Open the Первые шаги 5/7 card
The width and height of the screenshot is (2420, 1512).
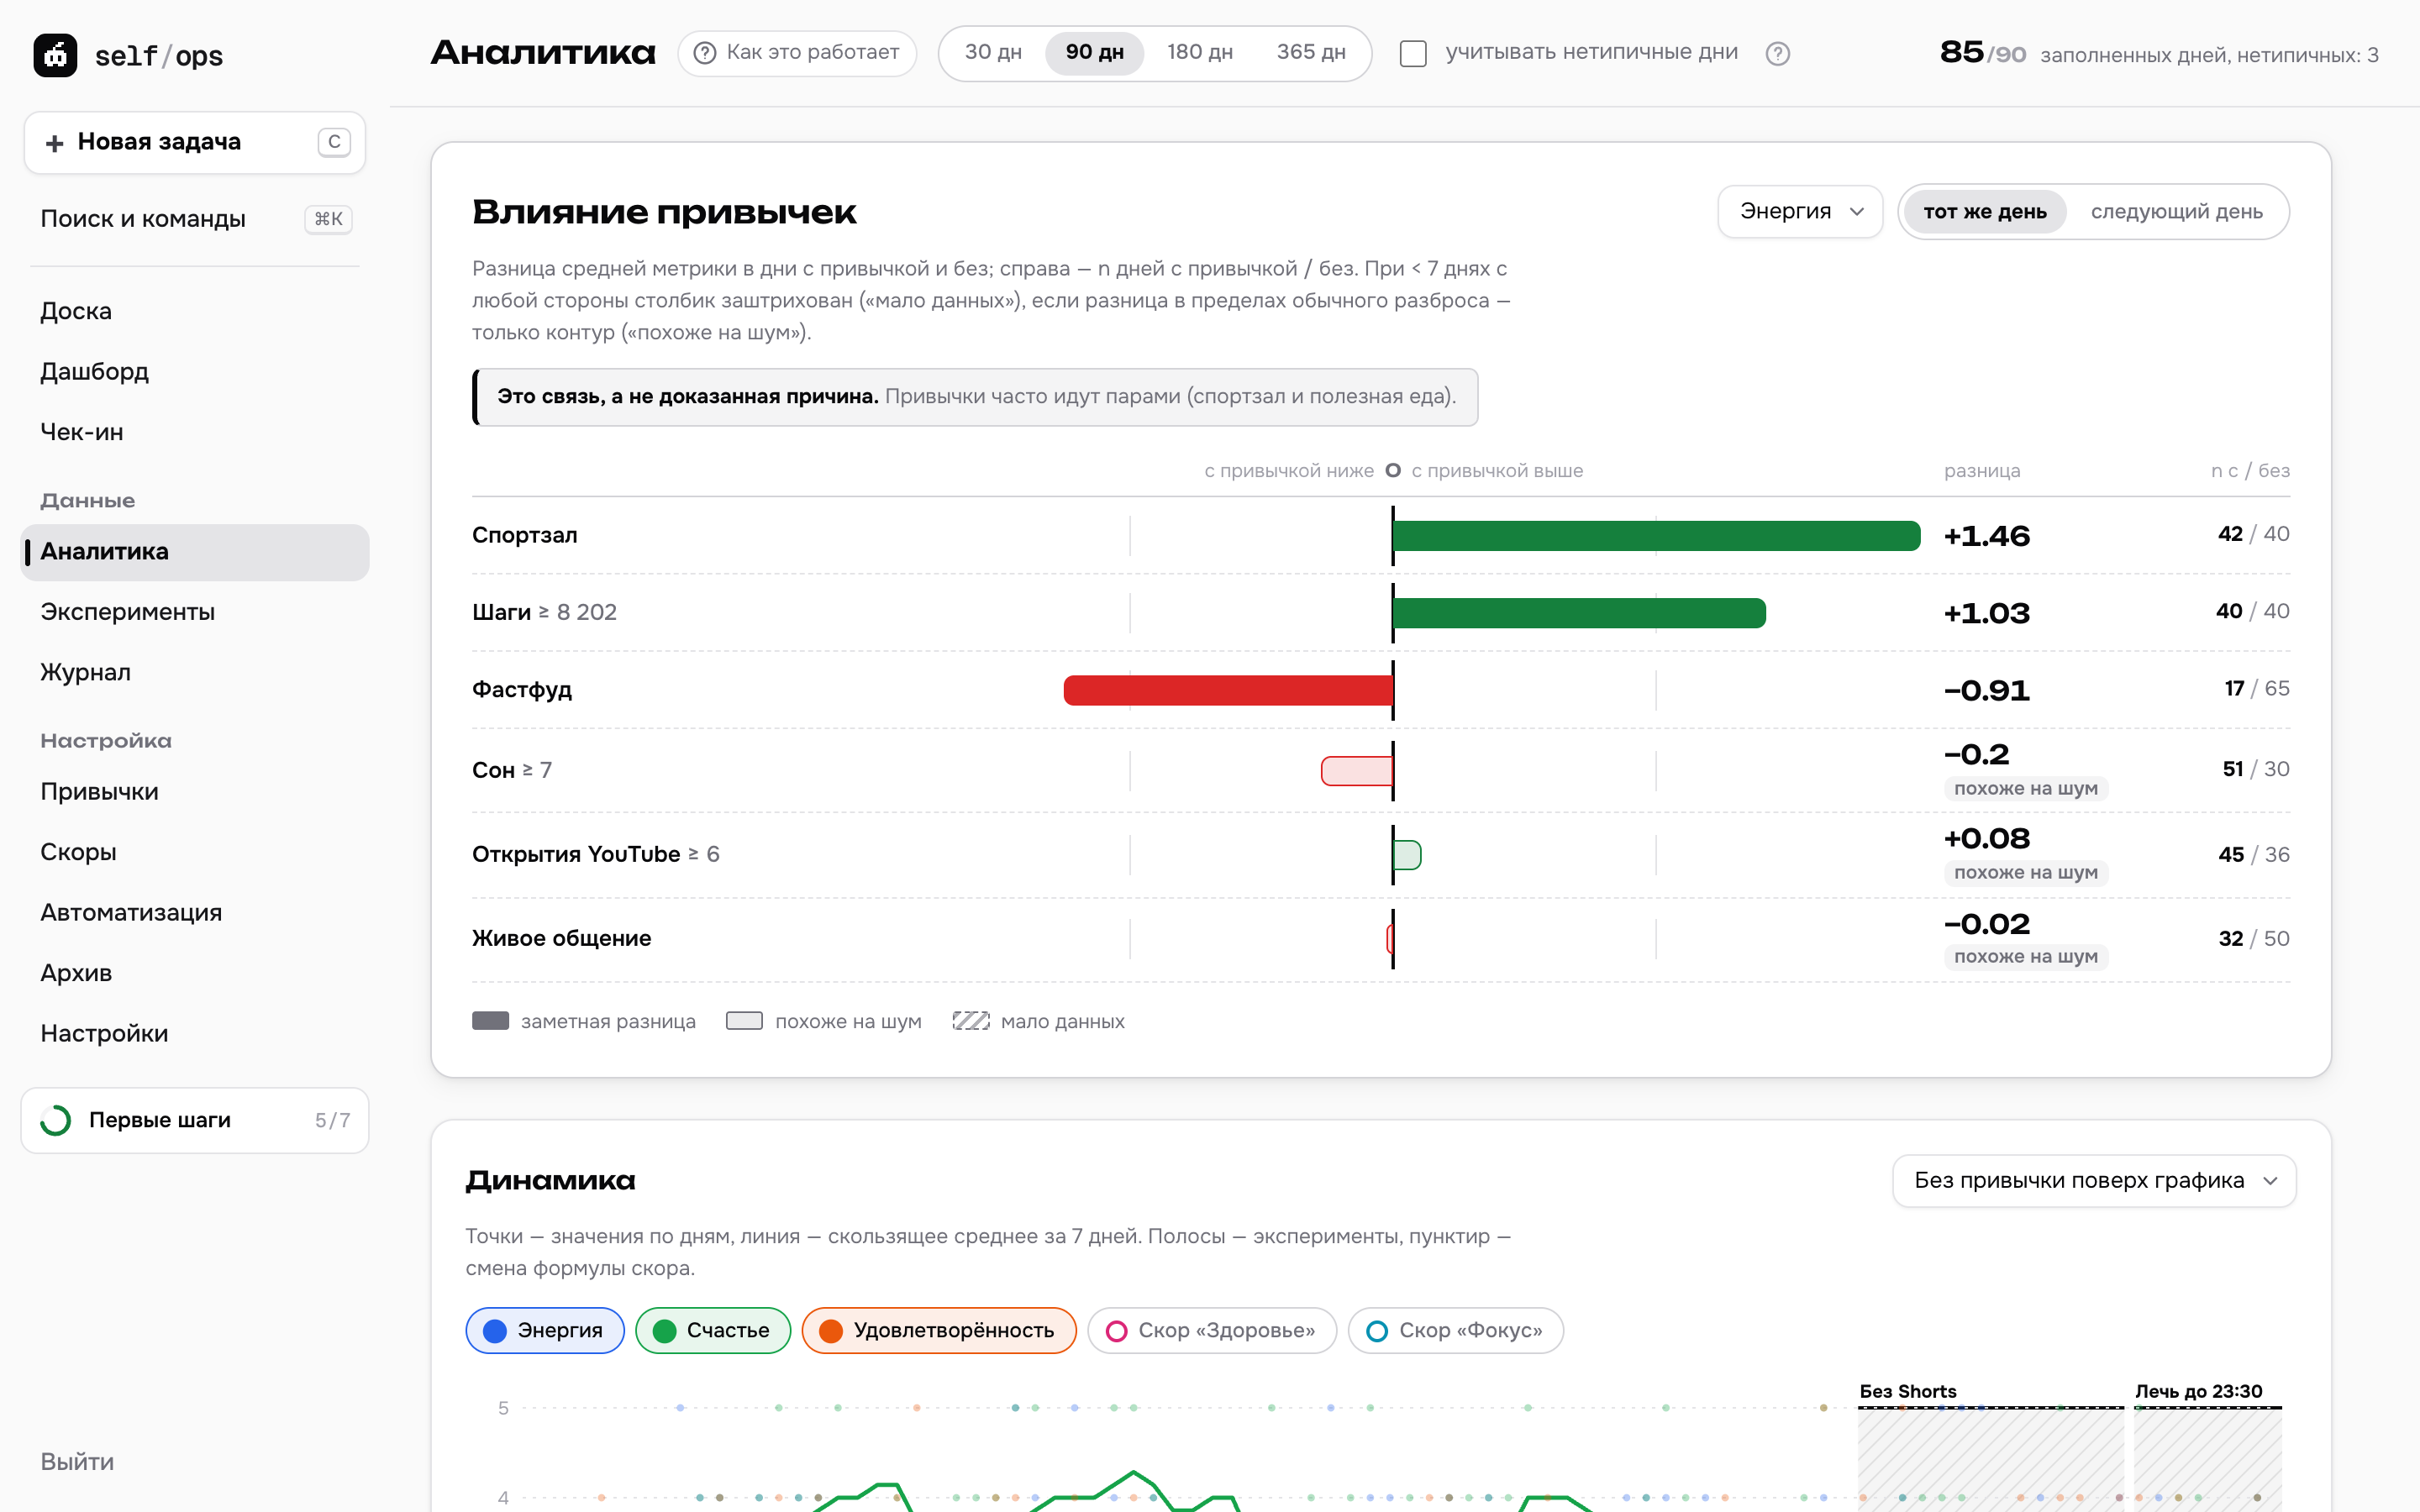195,1120
